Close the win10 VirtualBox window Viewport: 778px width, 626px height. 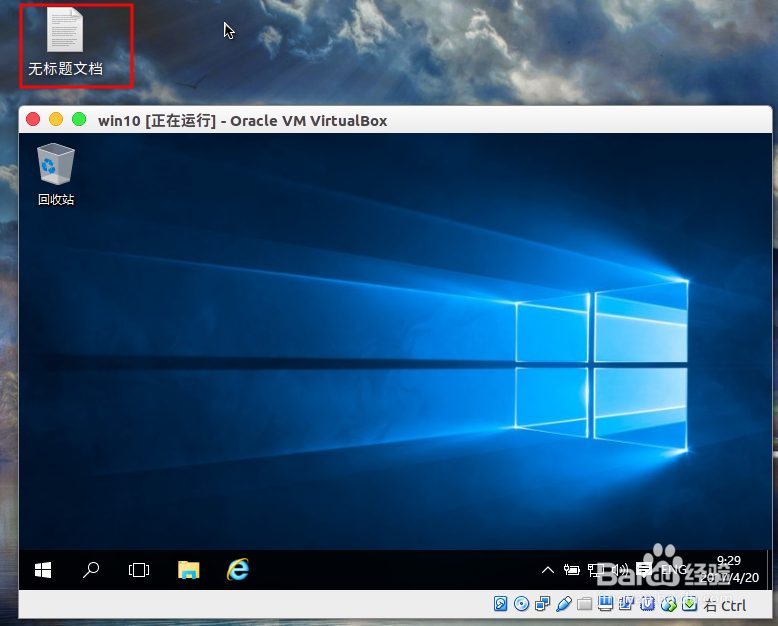pyautogui.click(x=33, y=120)
